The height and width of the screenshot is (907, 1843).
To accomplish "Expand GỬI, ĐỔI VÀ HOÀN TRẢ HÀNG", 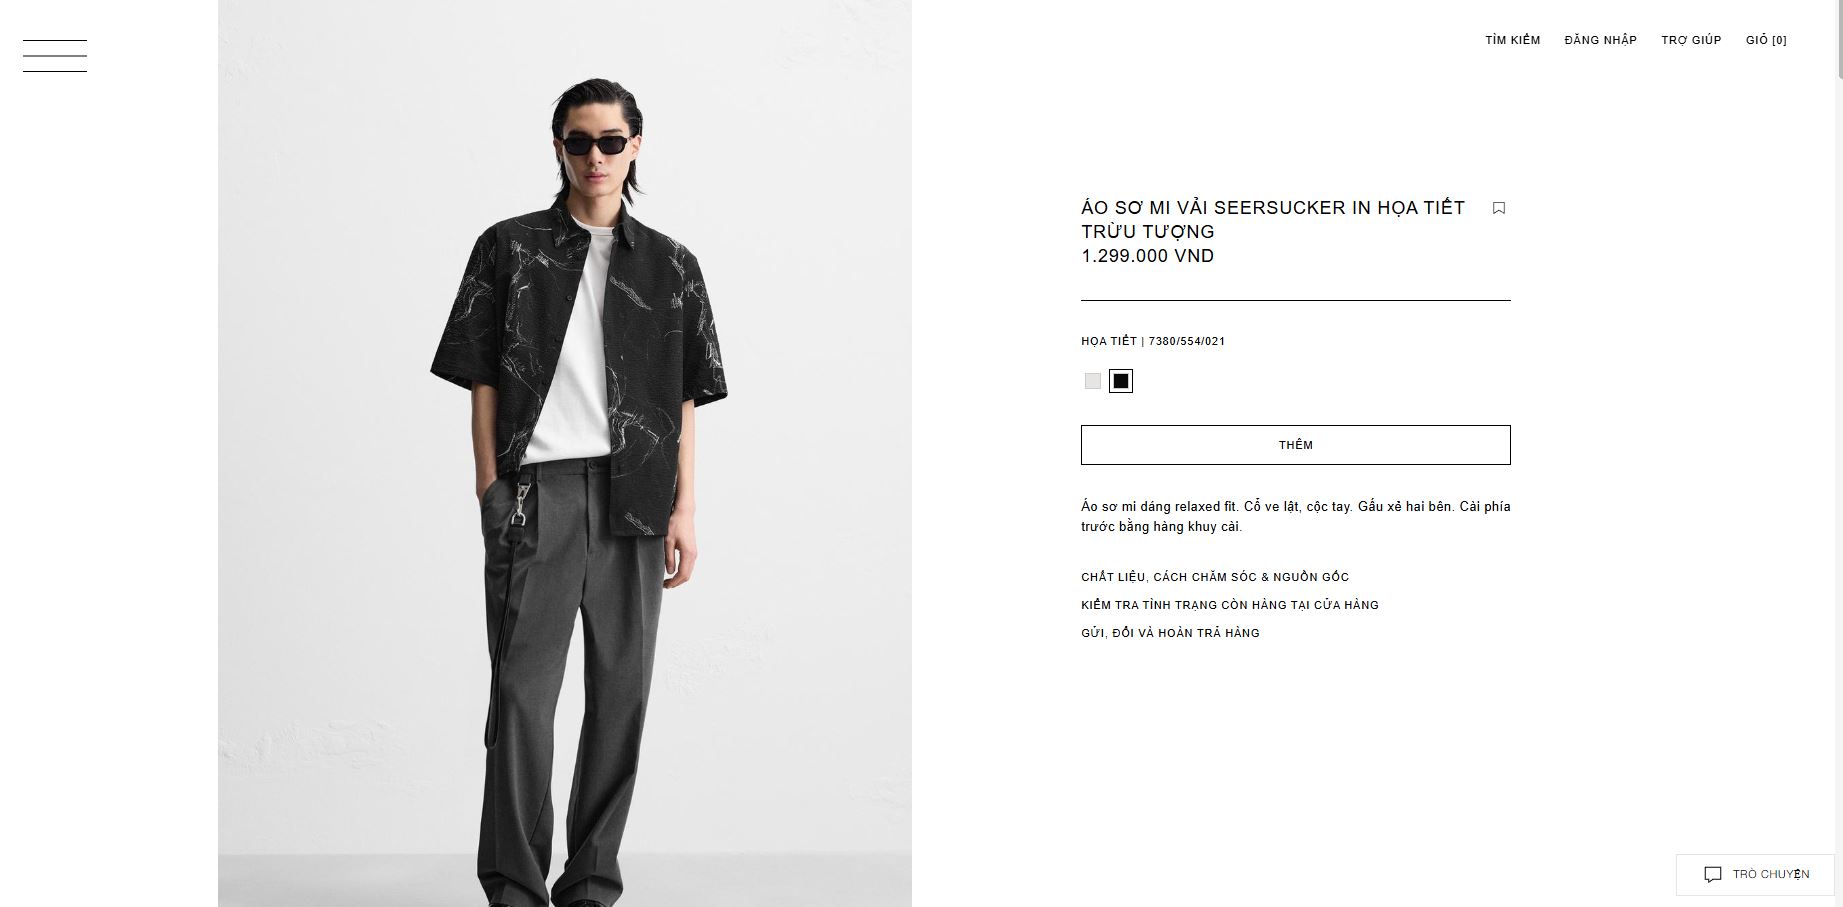I will click(1170, 633).
